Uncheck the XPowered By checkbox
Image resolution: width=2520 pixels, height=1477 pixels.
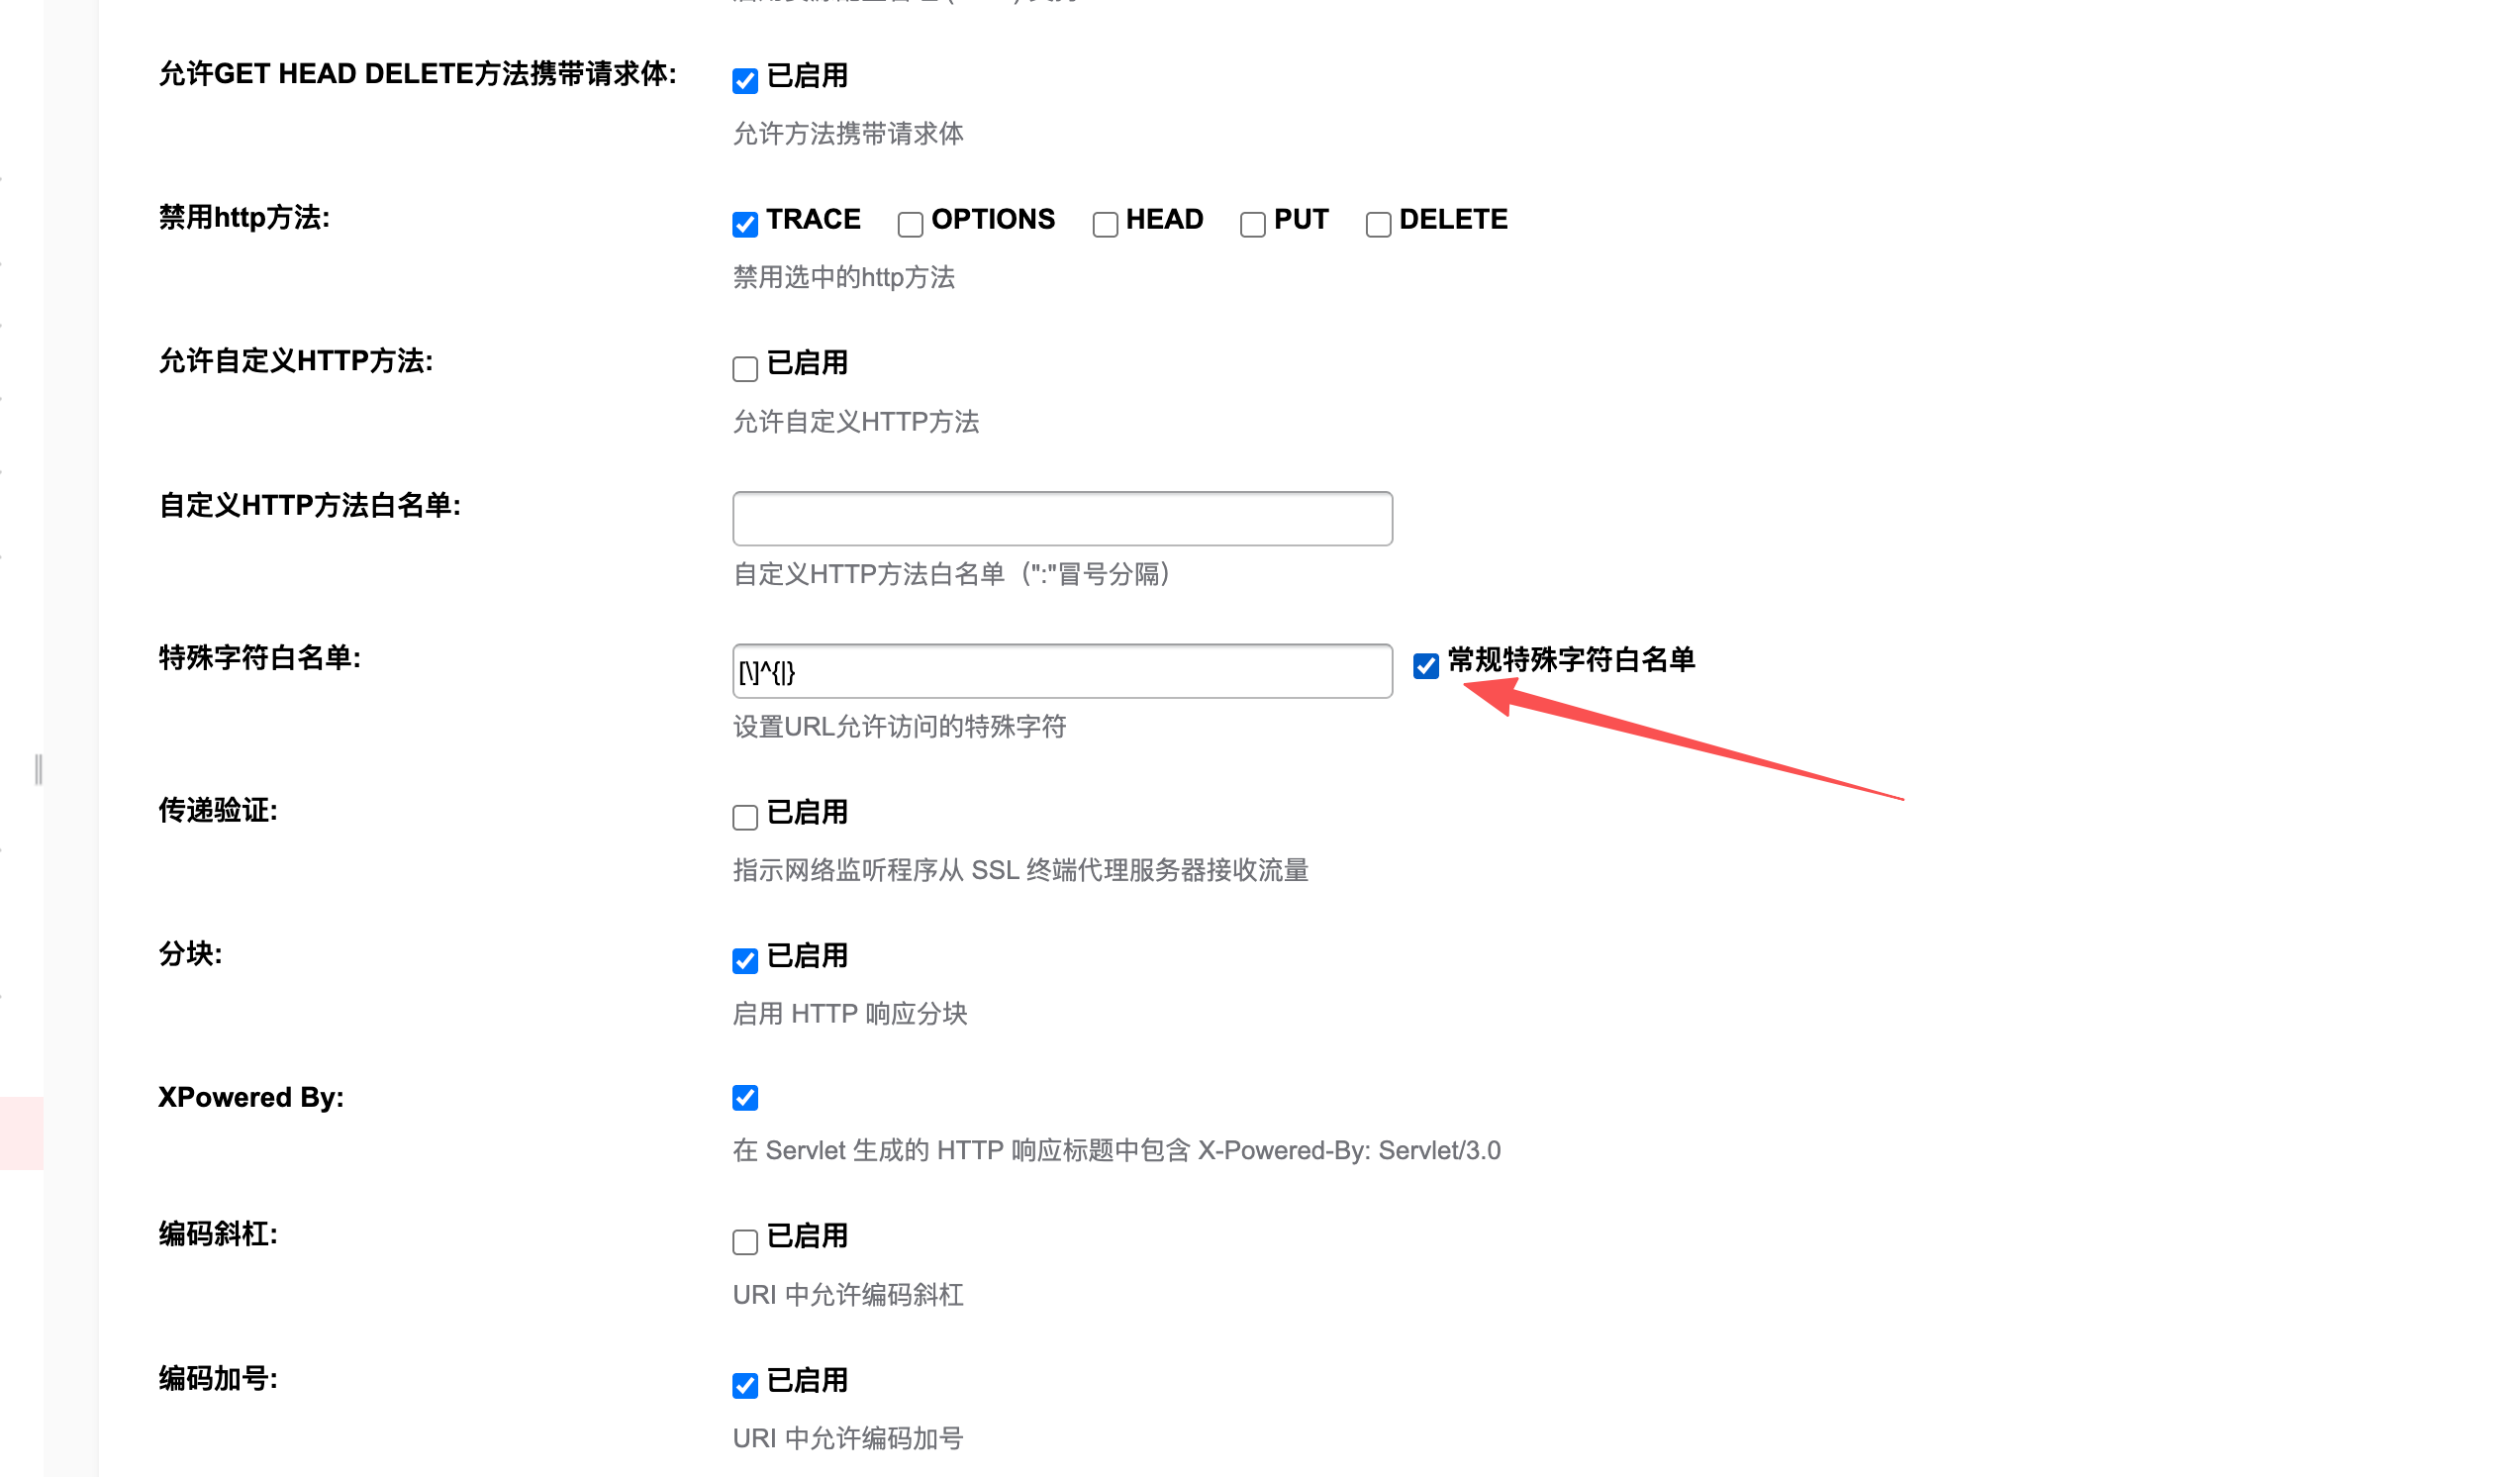(745, 1098)
